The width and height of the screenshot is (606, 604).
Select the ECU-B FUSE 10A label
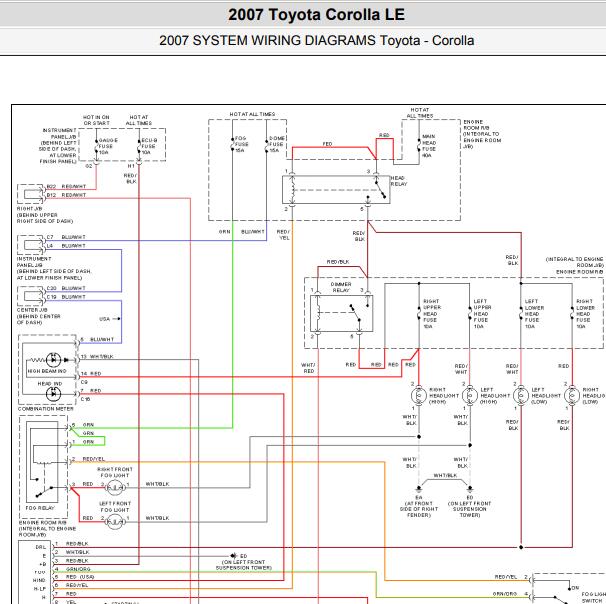click(149, 146)
